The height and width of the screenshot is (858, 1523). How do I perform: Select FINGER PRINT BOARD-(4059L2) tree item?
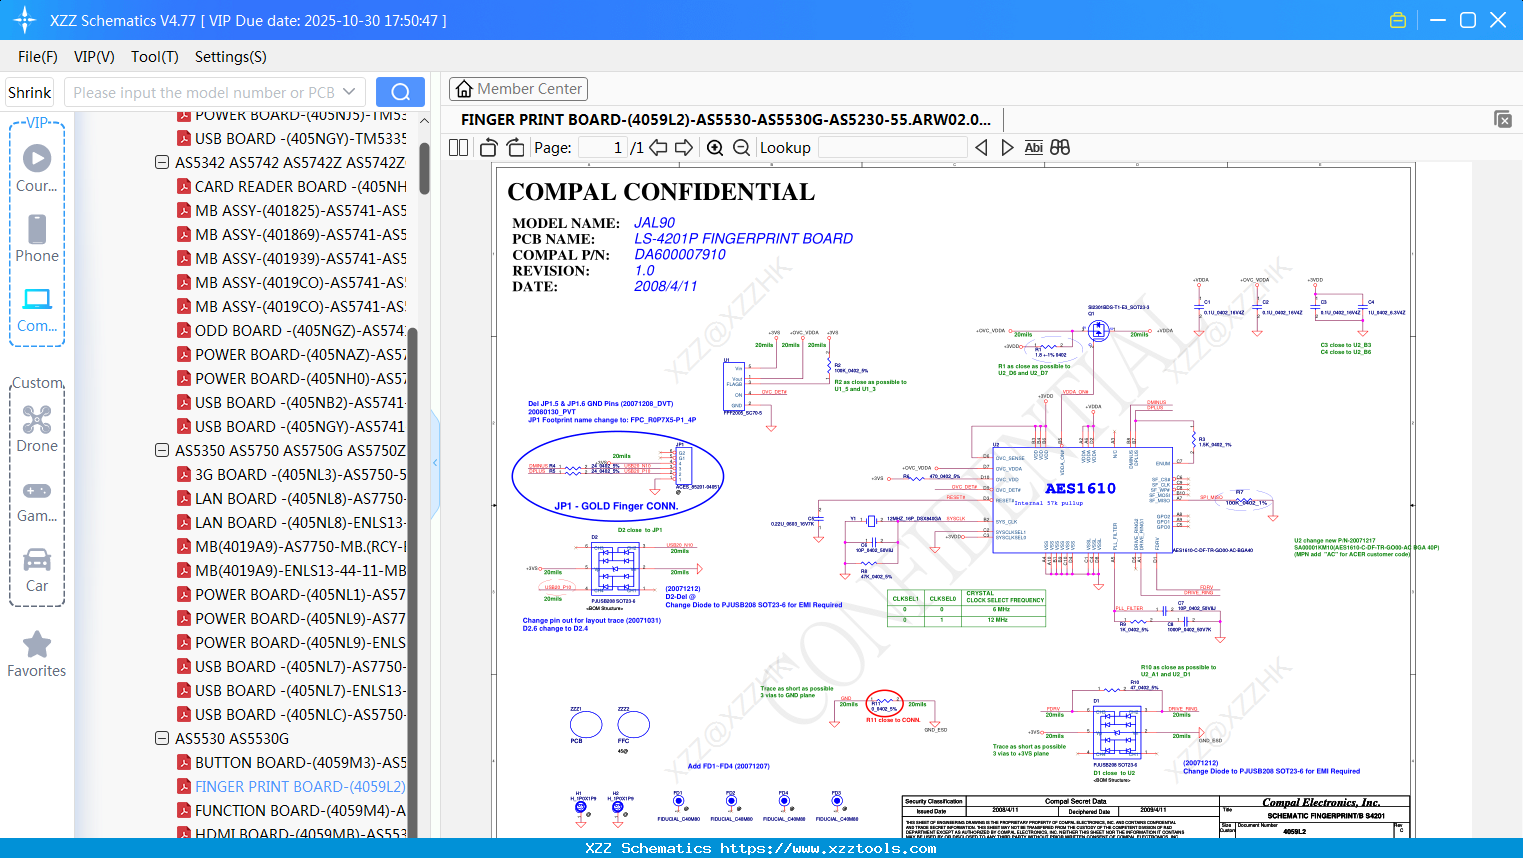tap(300, 786)
